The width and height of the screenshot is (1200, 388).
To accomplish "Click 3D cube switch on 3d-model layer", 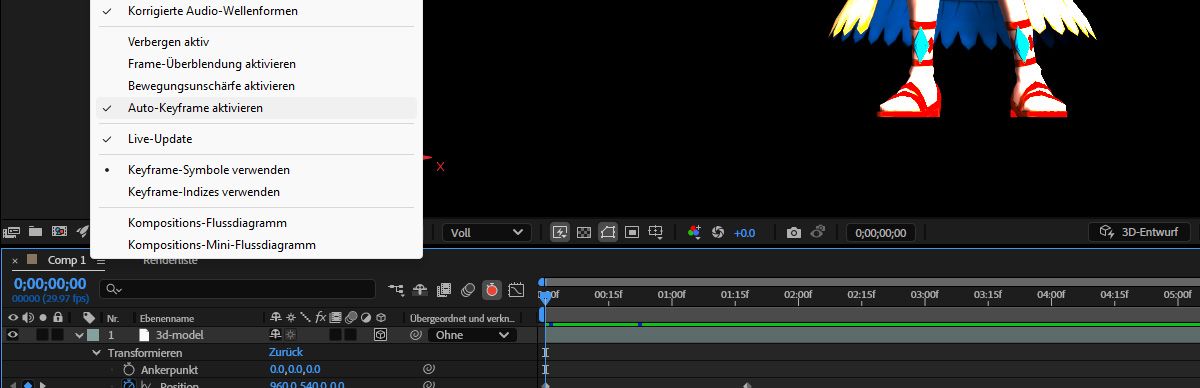I will click(x=380, y=336).
